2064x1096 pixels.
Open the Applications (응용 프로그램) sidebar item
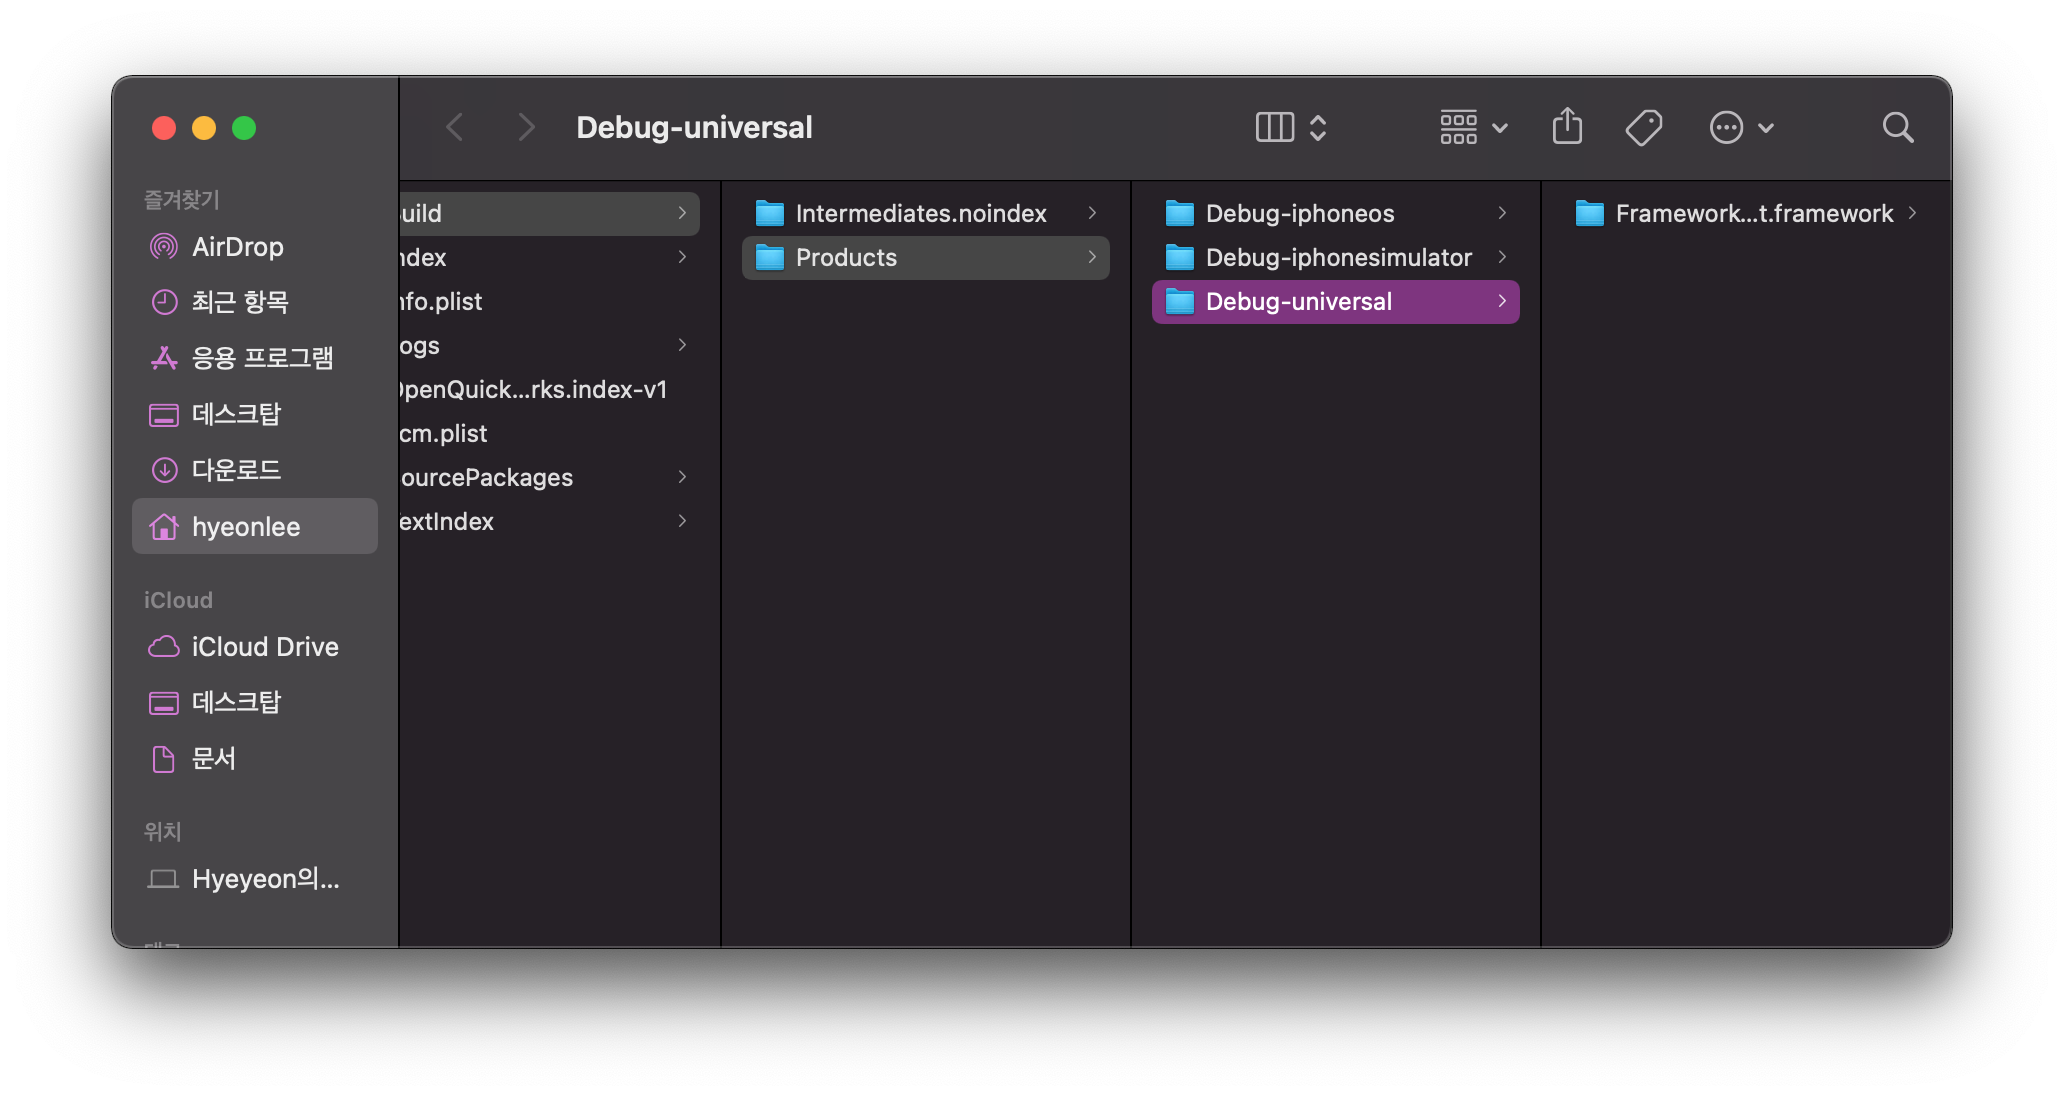[x=262, y=358]
